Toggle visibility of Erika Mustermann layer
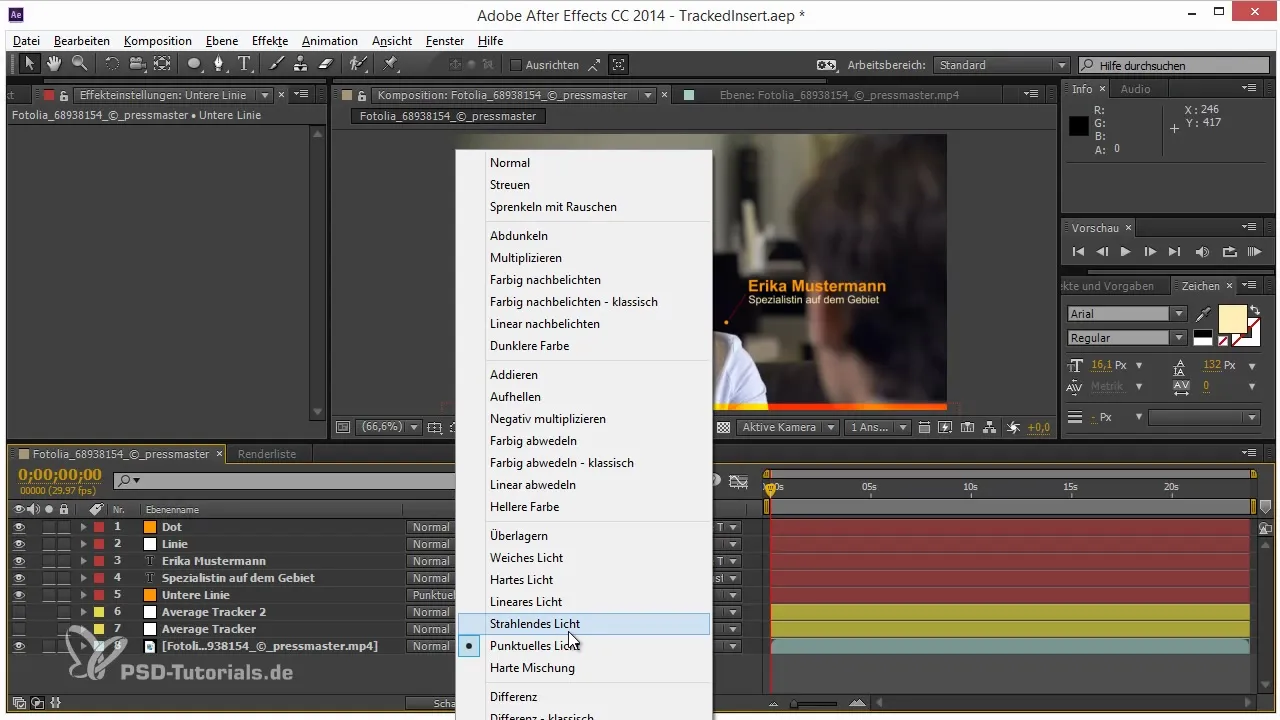 point(19,561)
